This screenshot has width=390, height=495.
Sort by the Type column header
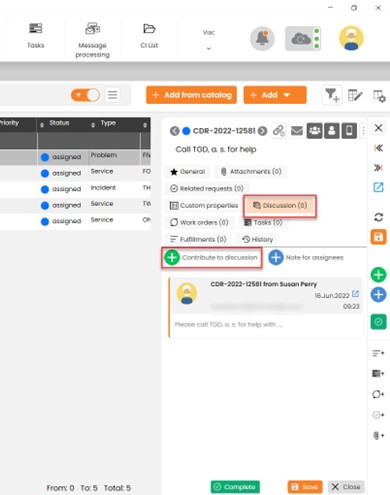(x=108, y=123)
